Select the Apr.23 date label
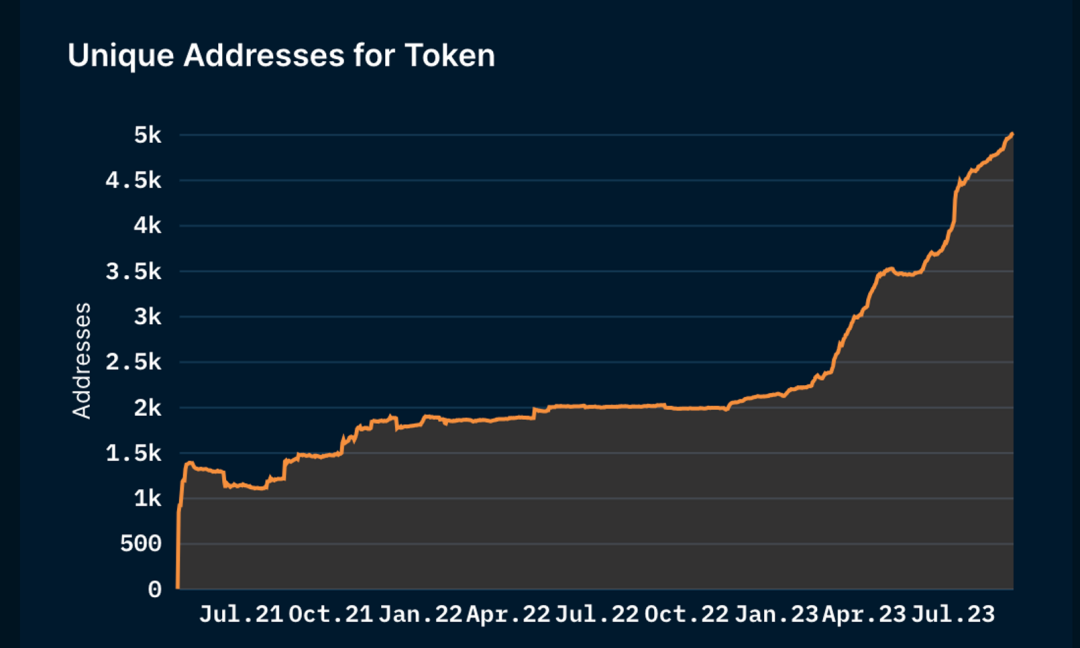 863,615
